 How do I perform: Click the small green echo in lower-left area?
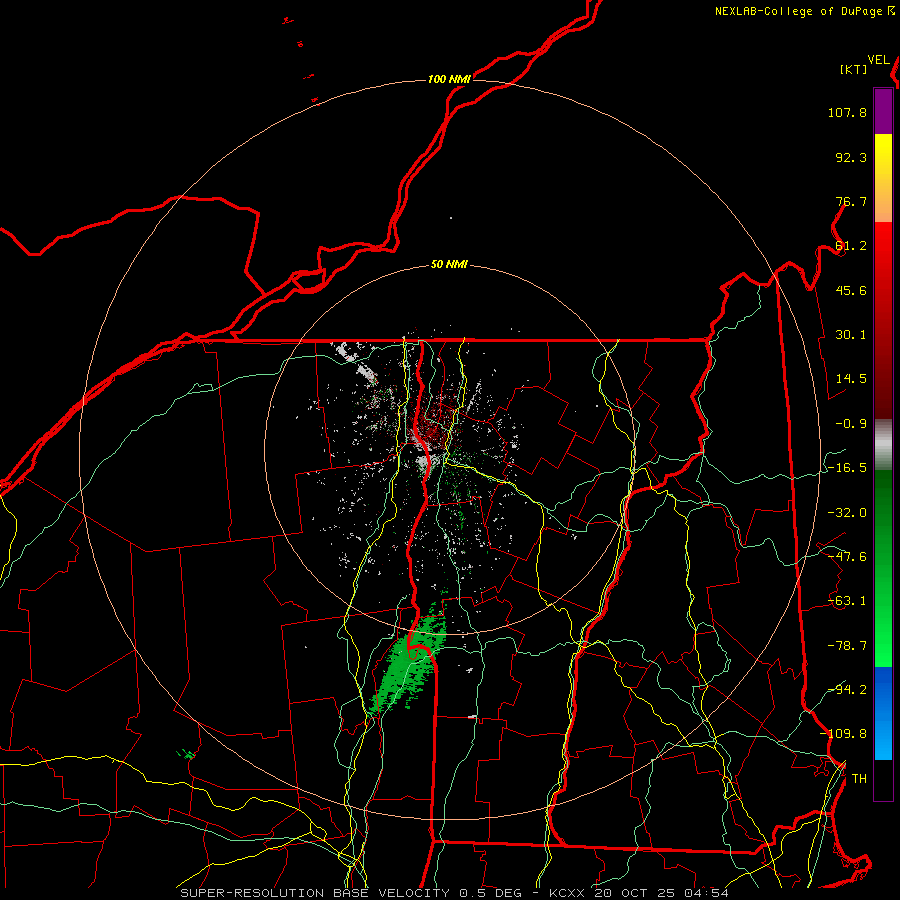coord(186,754)
